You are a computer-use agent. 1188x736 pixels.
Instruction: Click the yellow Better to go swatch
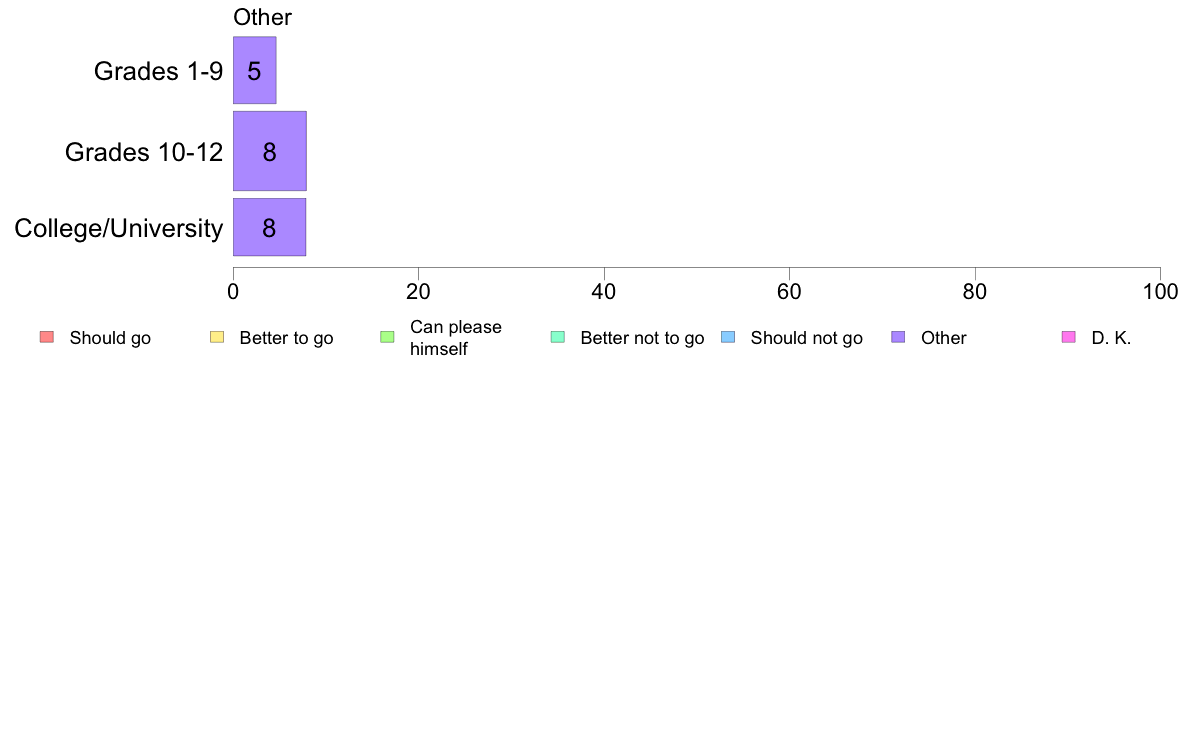pyautogui.click(x=217, y=337)
